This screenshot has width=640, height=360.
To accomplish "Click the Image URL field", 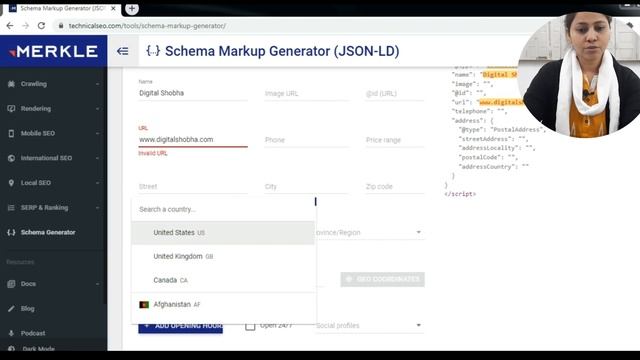I will click(x=307, y=93).
